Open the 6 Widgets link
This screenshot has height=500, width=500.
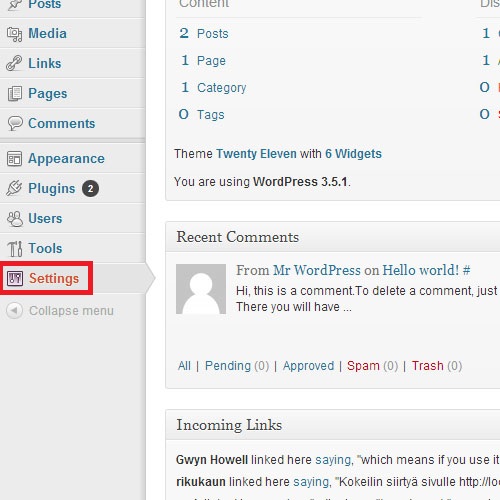(x=353, y=154)
